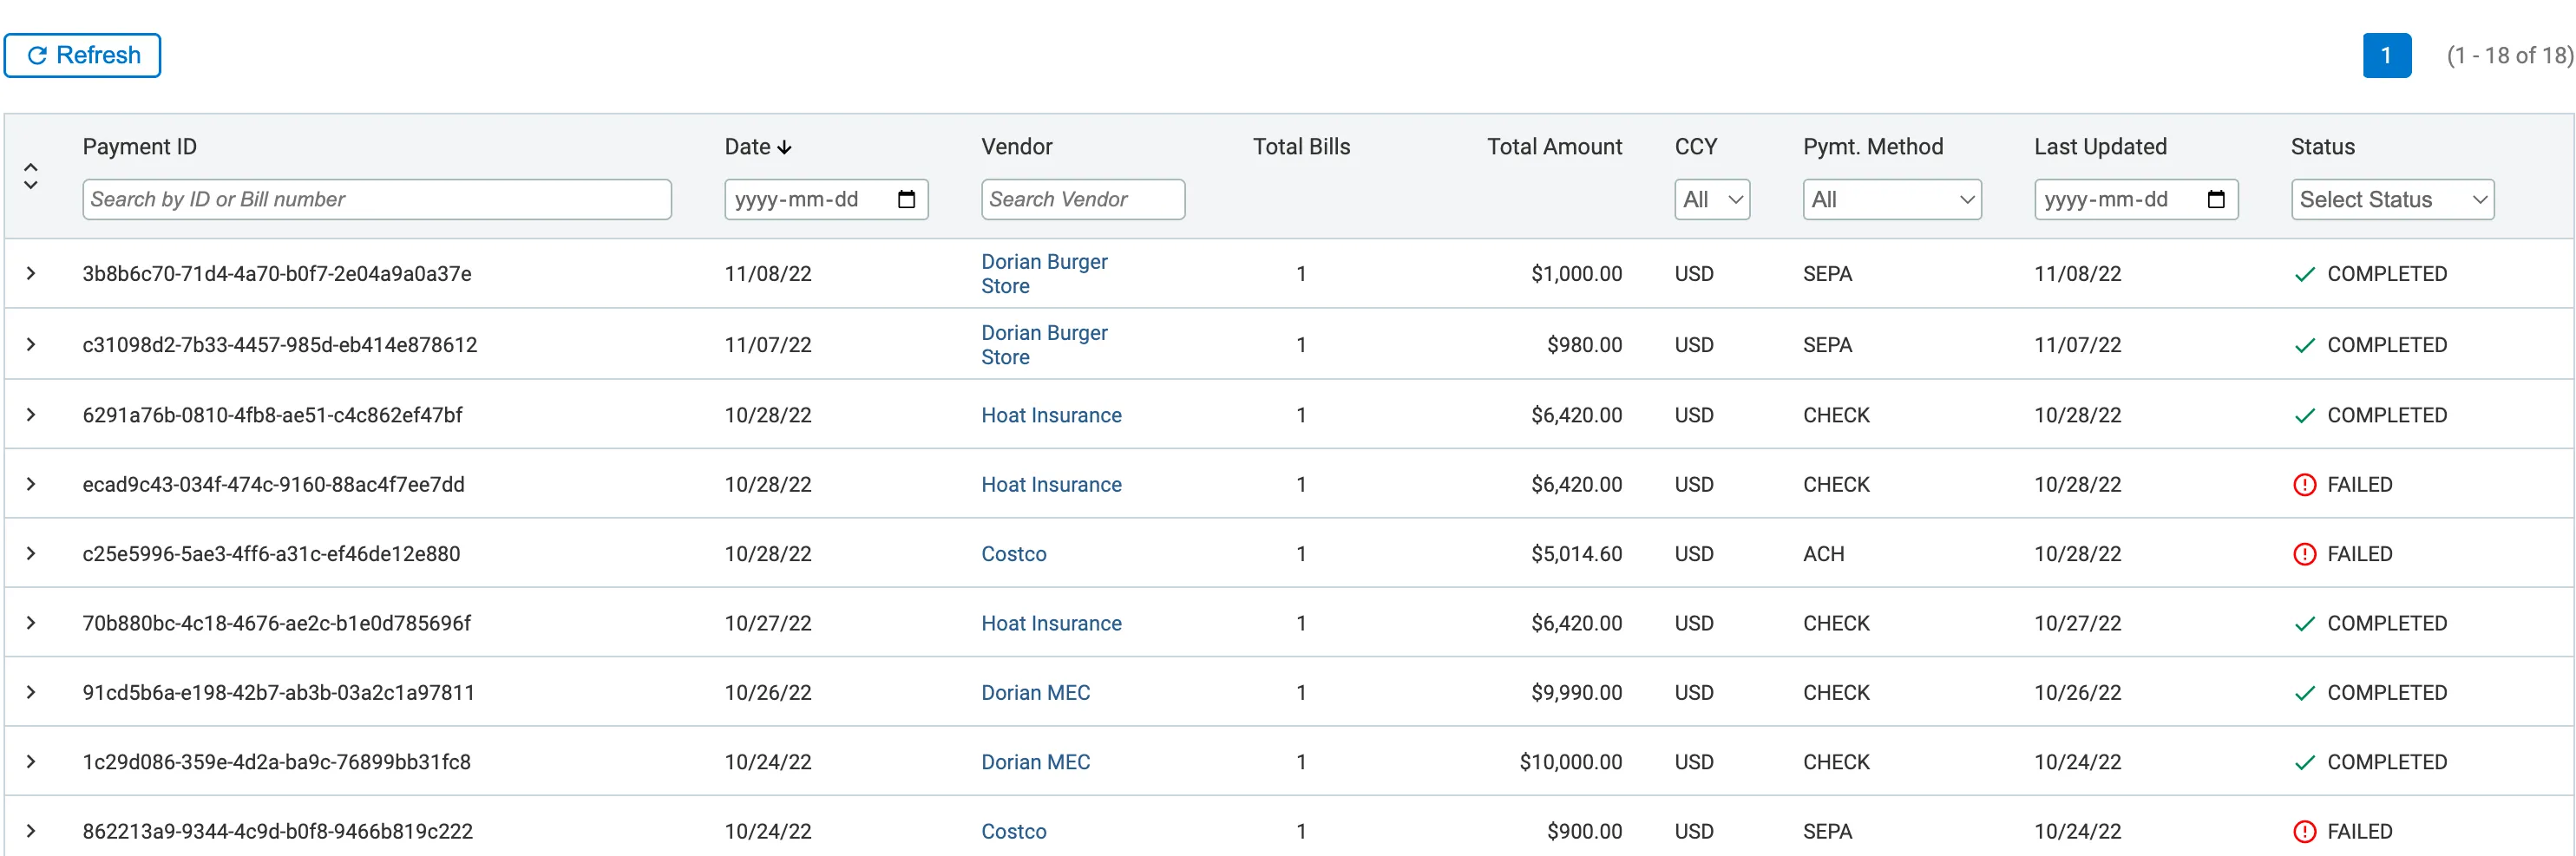
Task: Click the completed checkmark for $10,000.00 payment
Action: point(2304,762)
